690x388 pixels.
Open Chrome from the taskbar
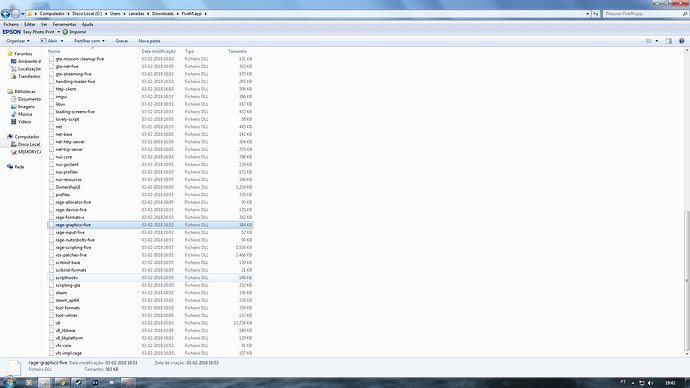coord(62,382)
